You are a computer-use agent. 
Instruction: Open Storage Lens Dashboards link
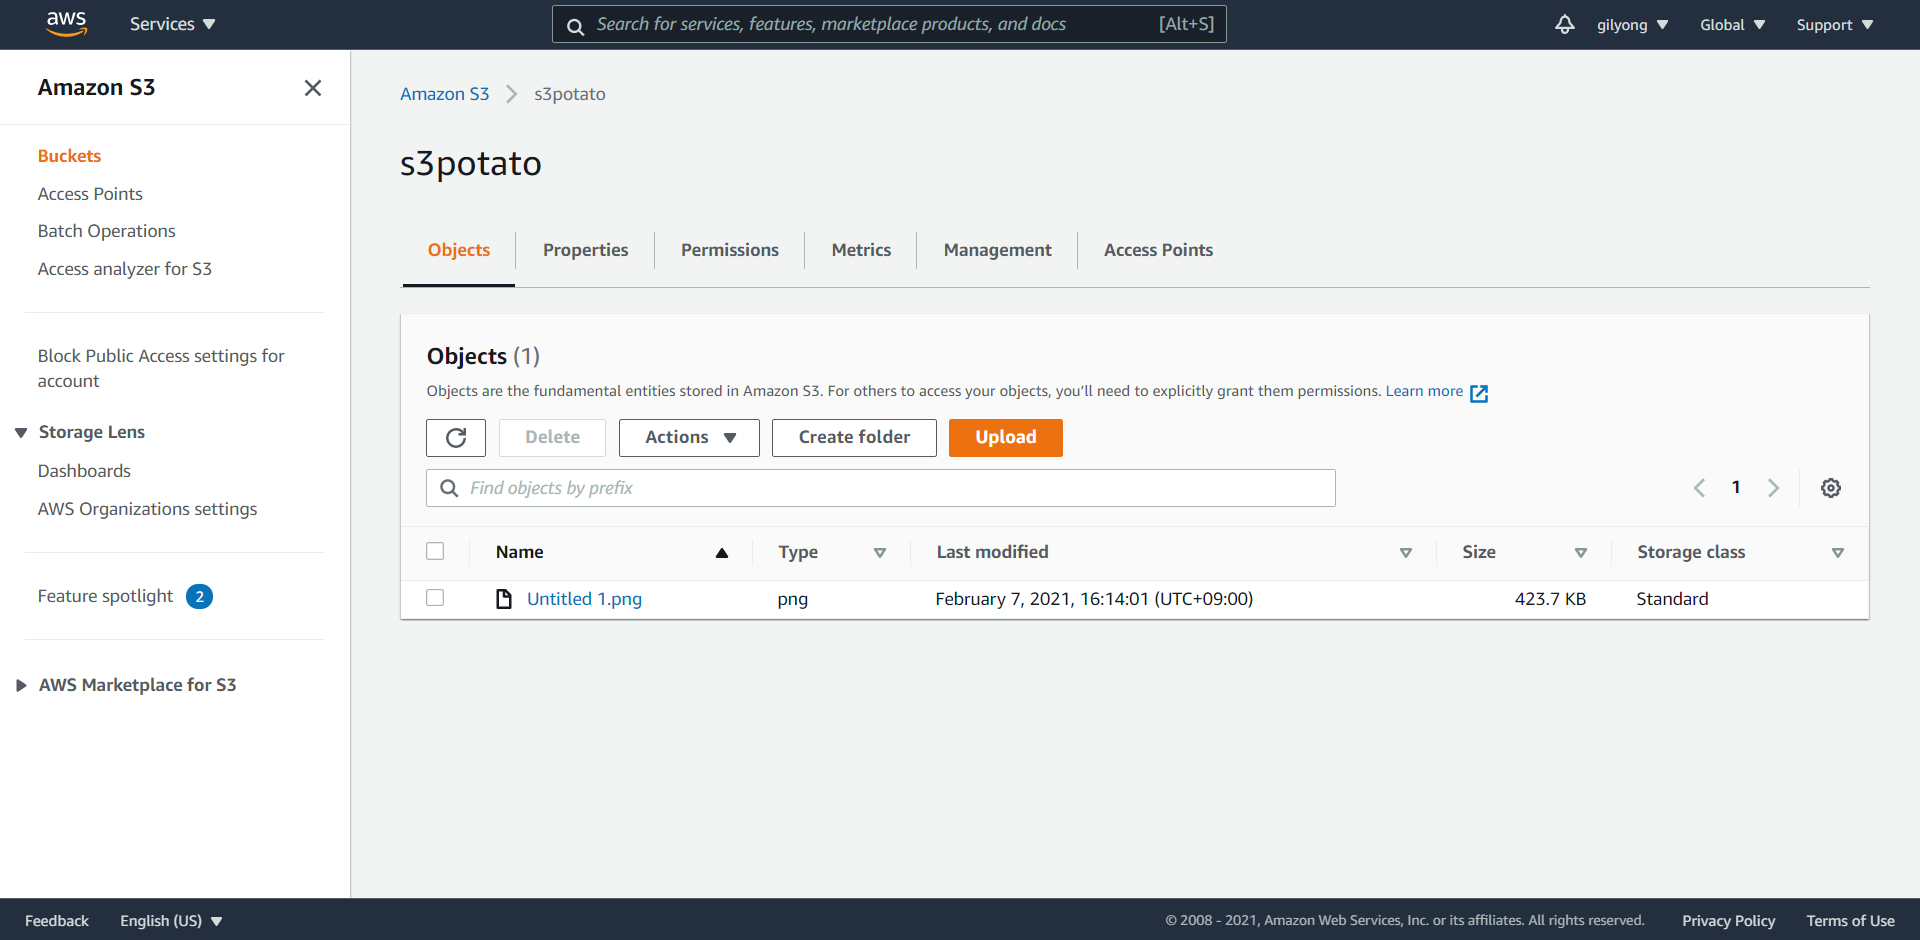point(84,471)
